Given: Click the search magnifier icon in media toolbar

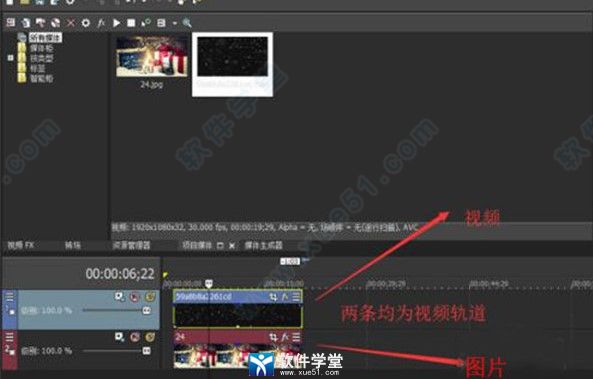Looking at the screenshot, I should tap(187, 23).
